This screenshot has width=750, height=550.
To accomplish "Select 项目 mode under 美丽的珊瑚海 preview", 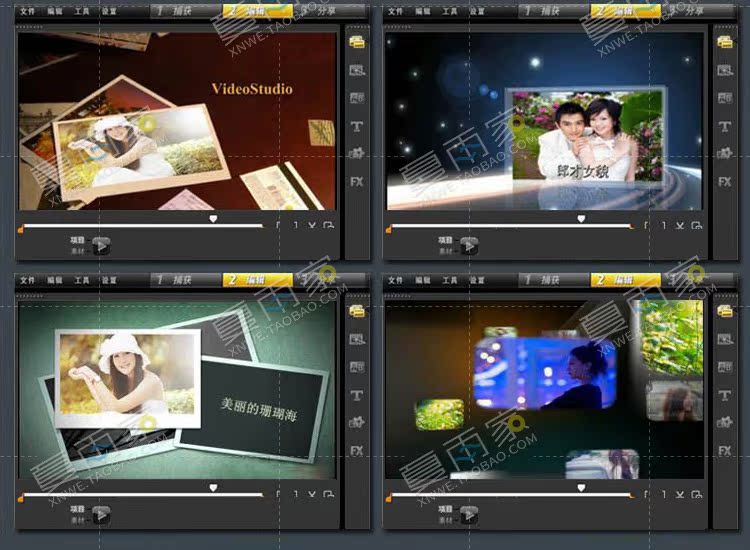I will tap(77, 509).
